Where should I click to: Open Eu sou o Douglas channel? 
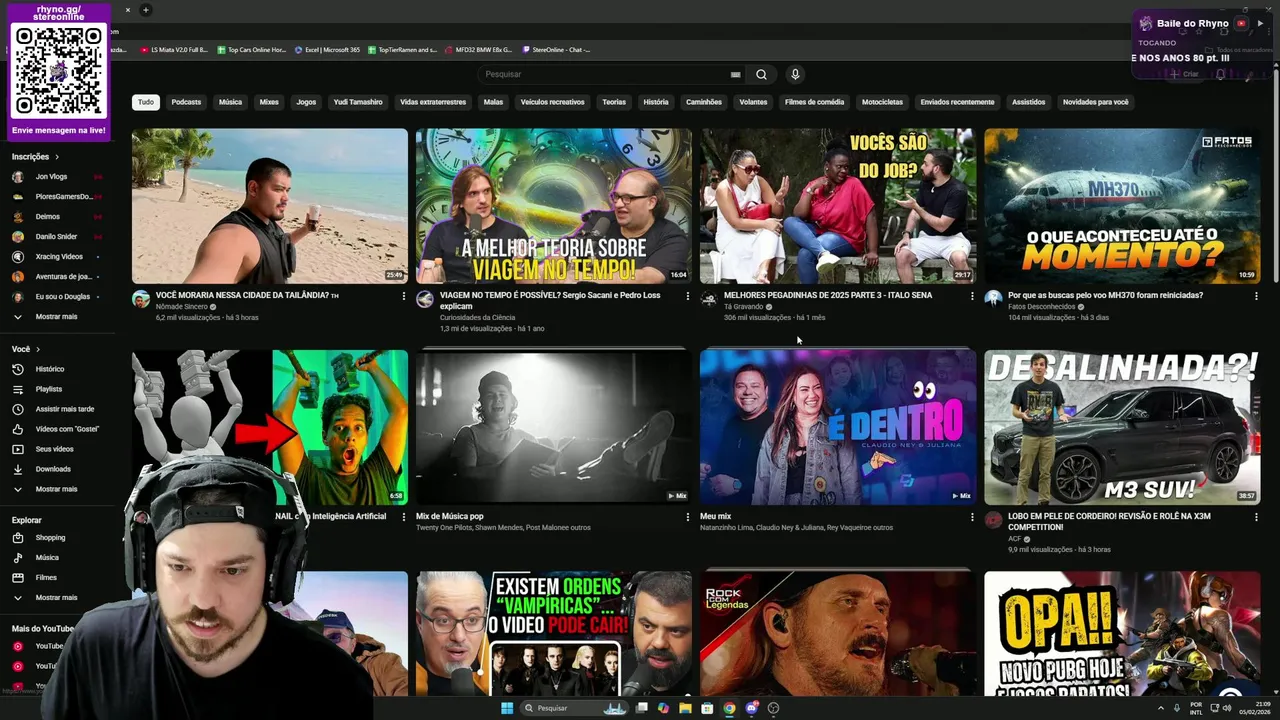pos(62,297)
